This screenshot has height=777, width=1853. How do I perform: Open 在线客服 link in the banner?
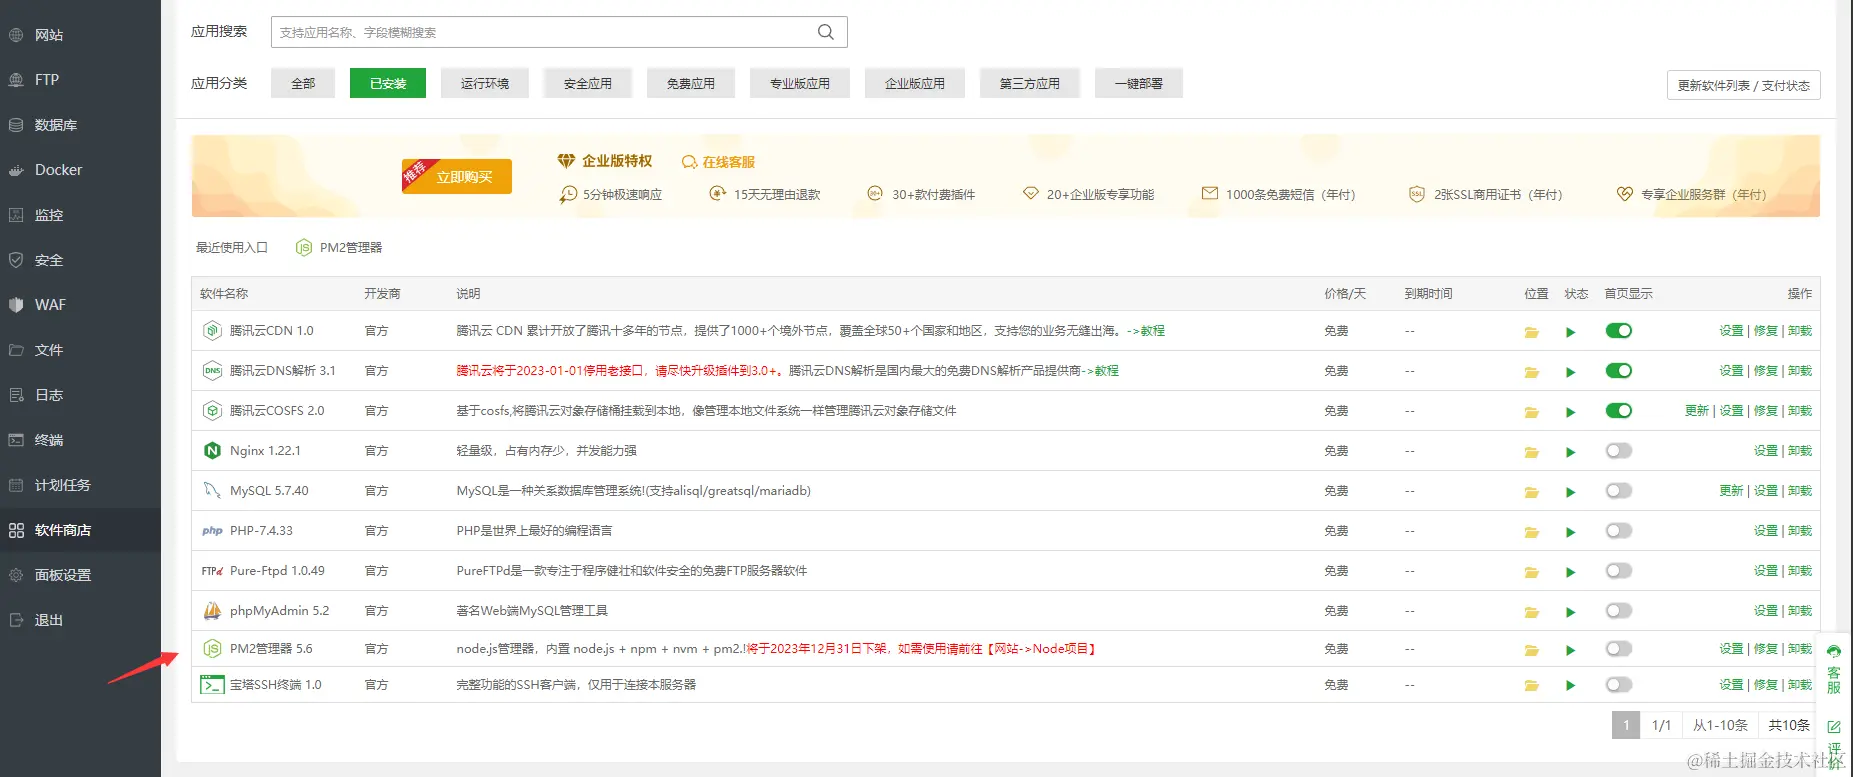coord(719,162)
